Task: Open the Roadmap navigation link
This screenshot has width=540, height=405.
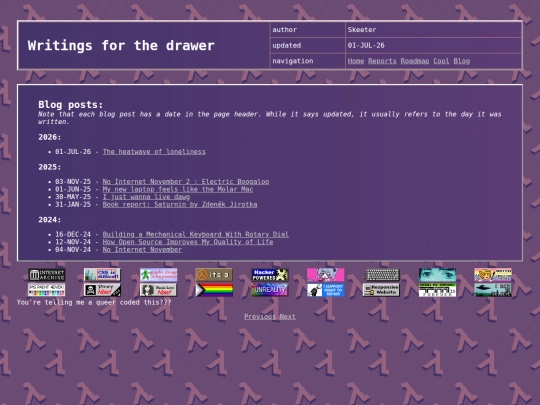Action: click(x=415, y=61)
